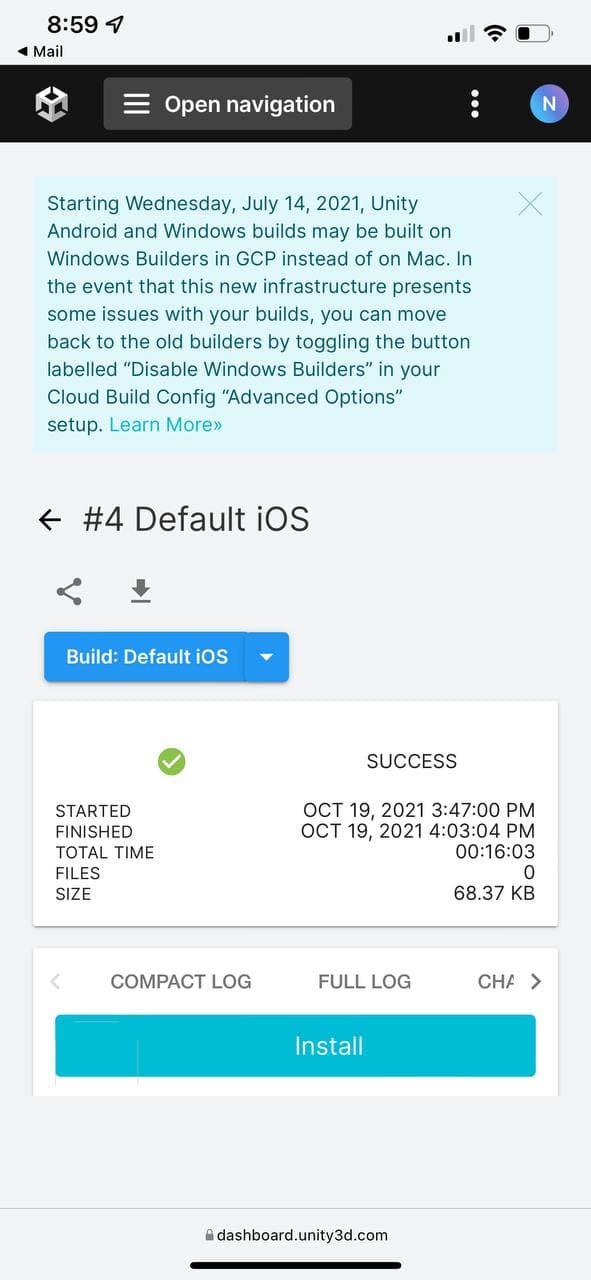Screen dimensions: 591x1280
Task: Open the N profile avatar
Action: pos(548,103)
